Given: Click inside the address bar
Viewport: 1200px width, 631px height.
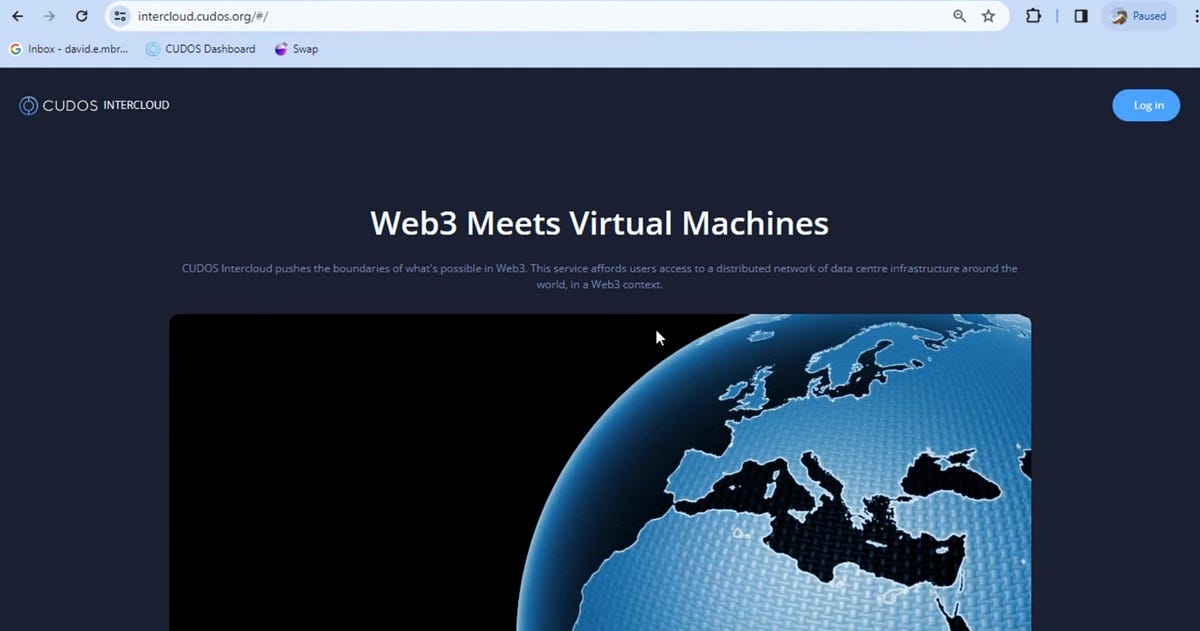Looking at the screenshot, I should (400, 16).
